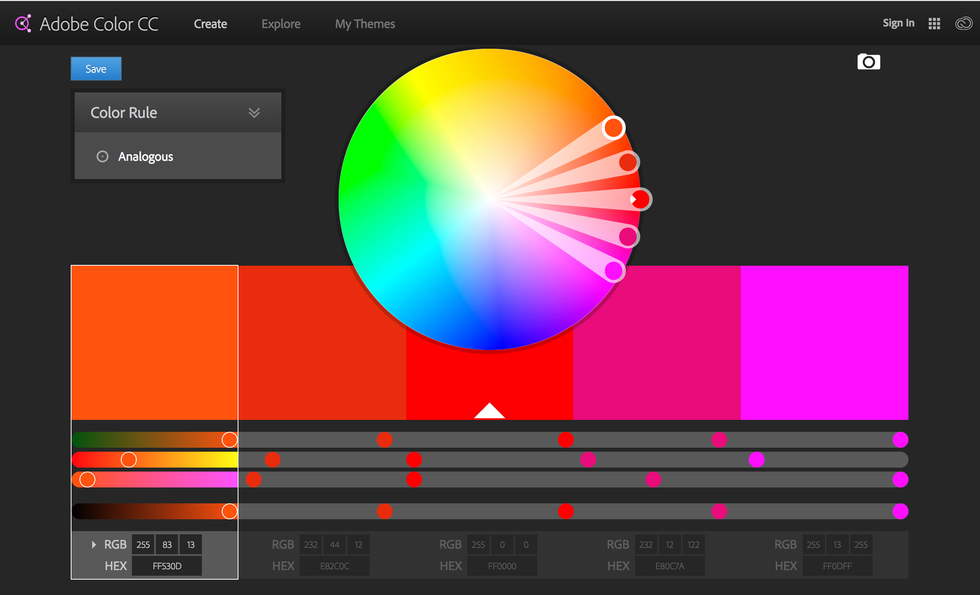This screenshot has width=980, height=595.
Task: Click the brightness slider handle for orange
Action: (229, 511)
